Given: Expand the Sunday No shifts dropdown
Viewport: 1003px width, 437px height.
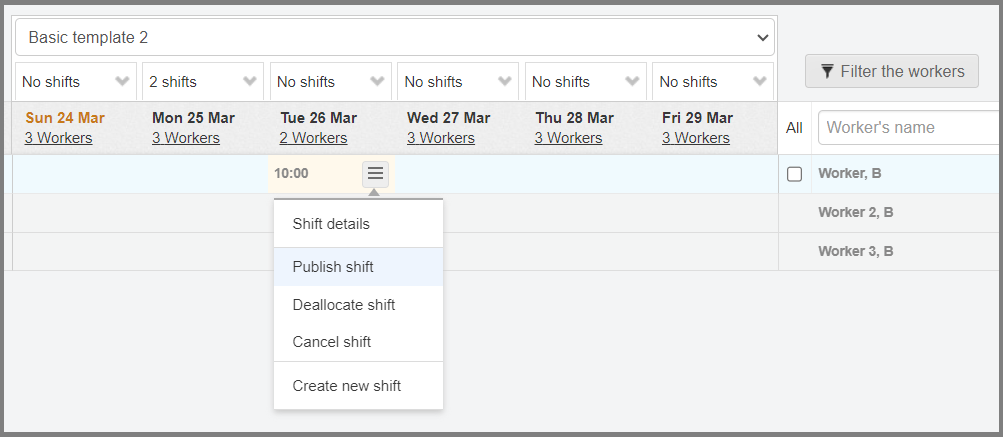Looking at the screenshot, I should pos(76,82).
